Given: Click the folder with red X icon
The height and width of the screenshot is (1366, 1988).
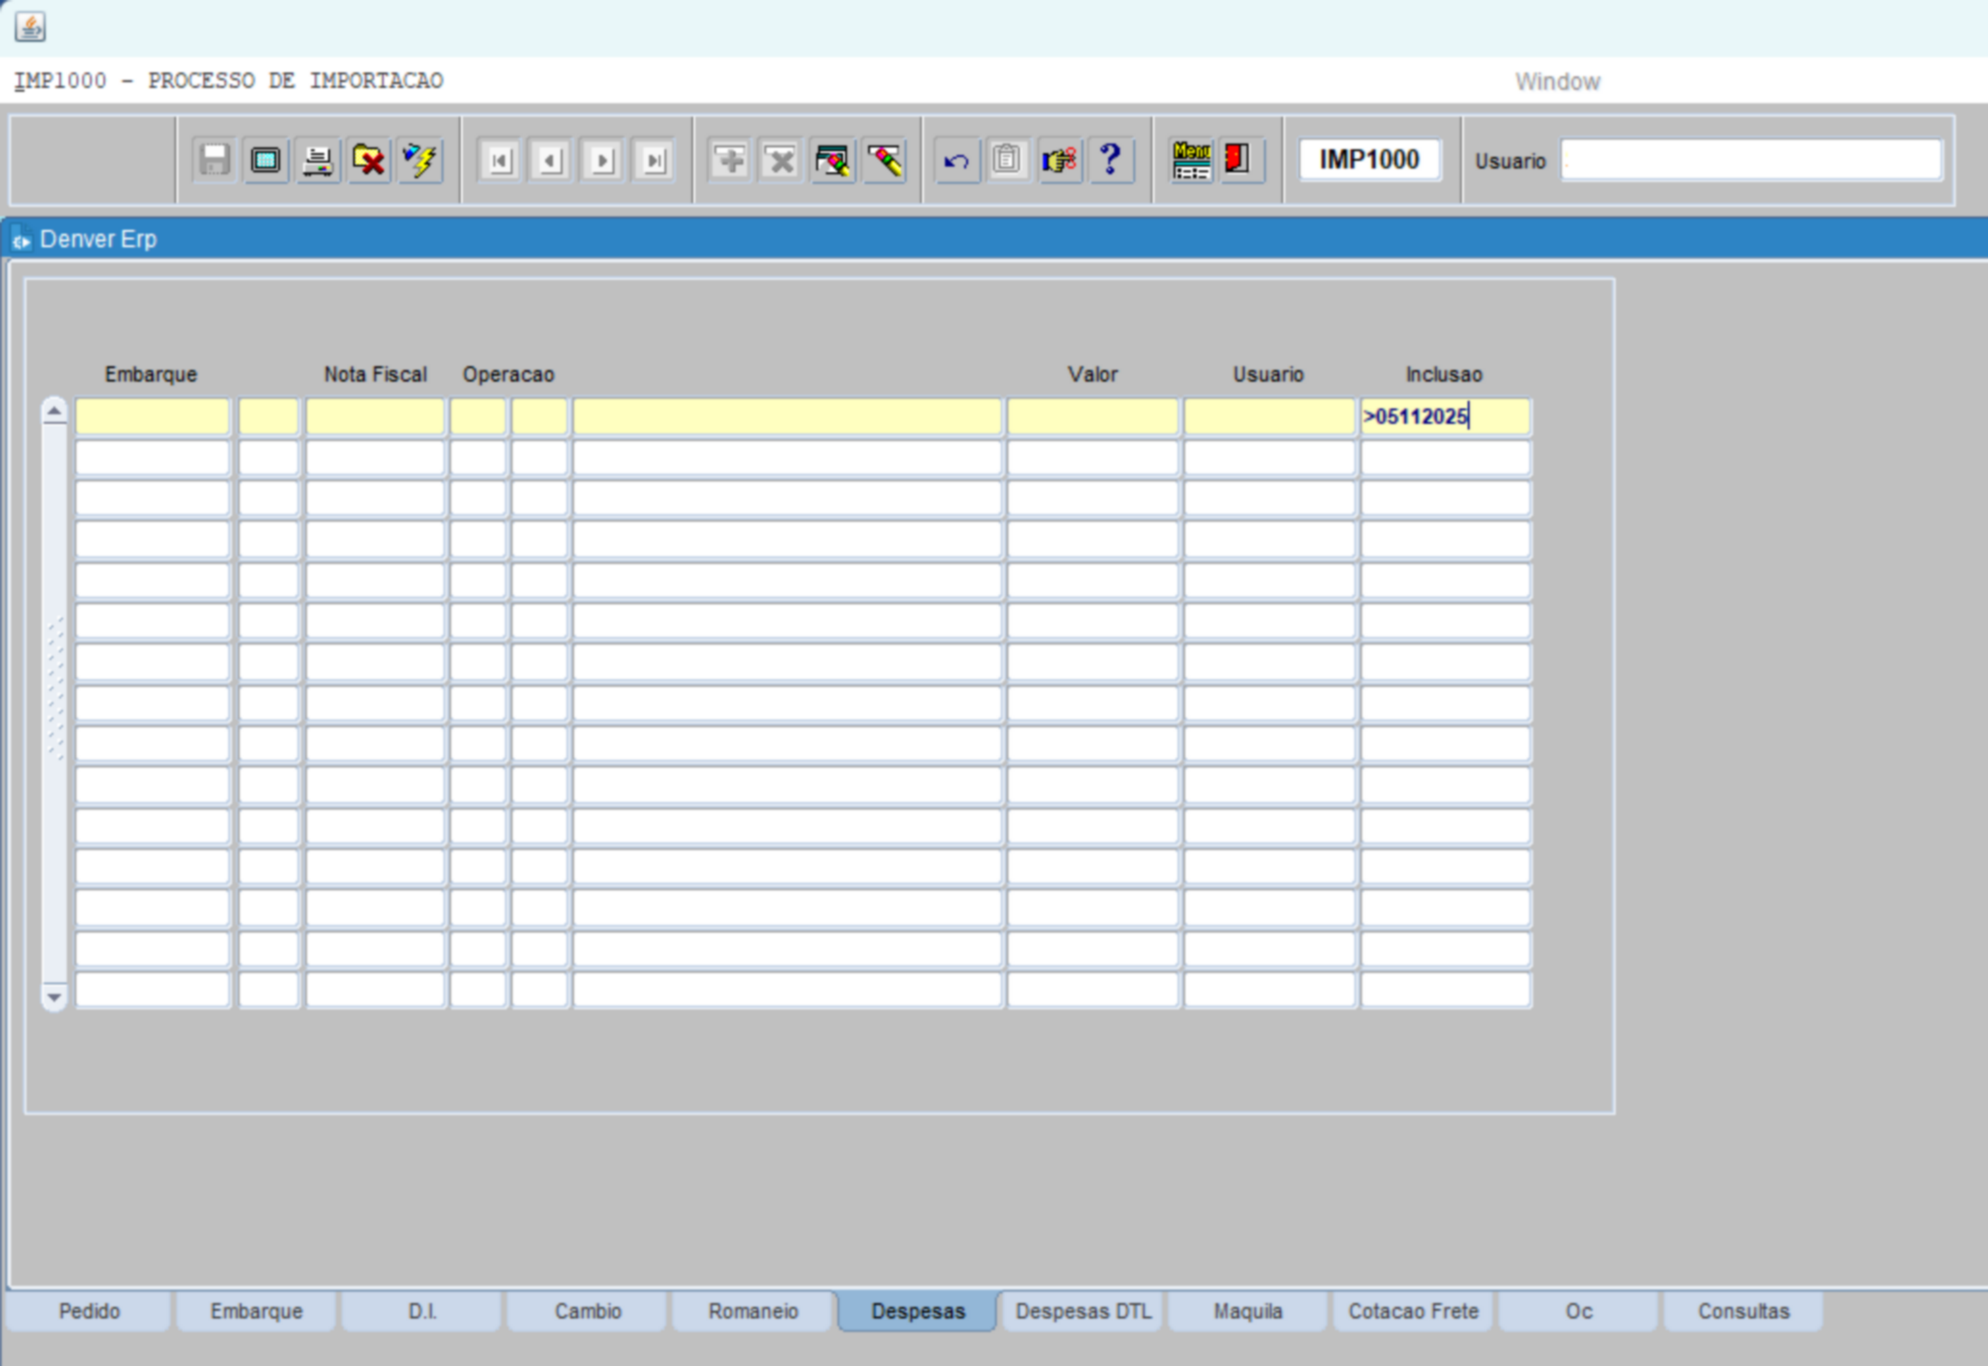Looking at the screenshot, I should [368, 160].
